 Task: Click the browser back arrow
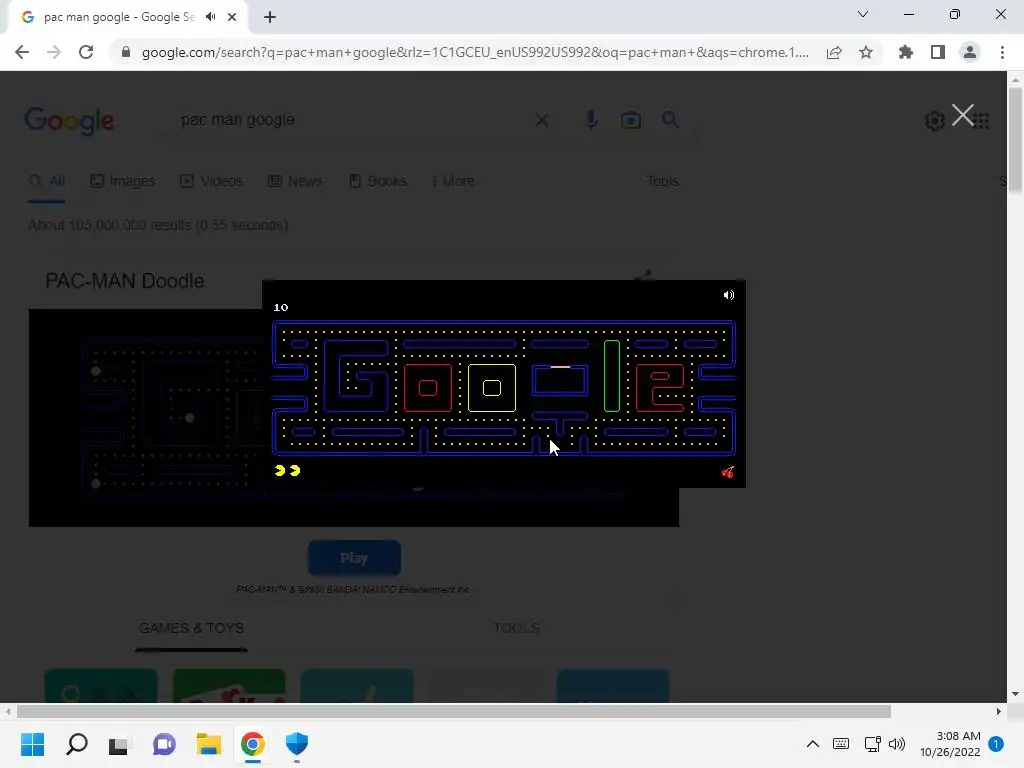point(22,52)
